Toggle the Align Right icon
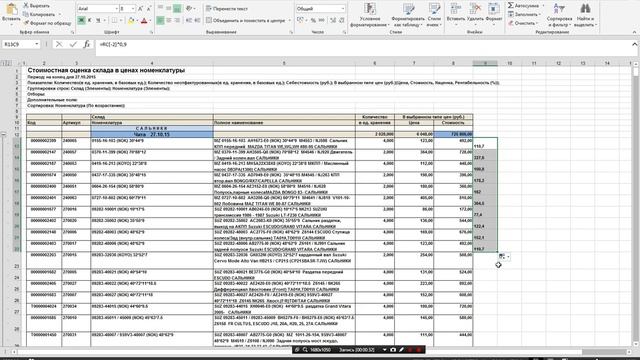 (178, 20)
